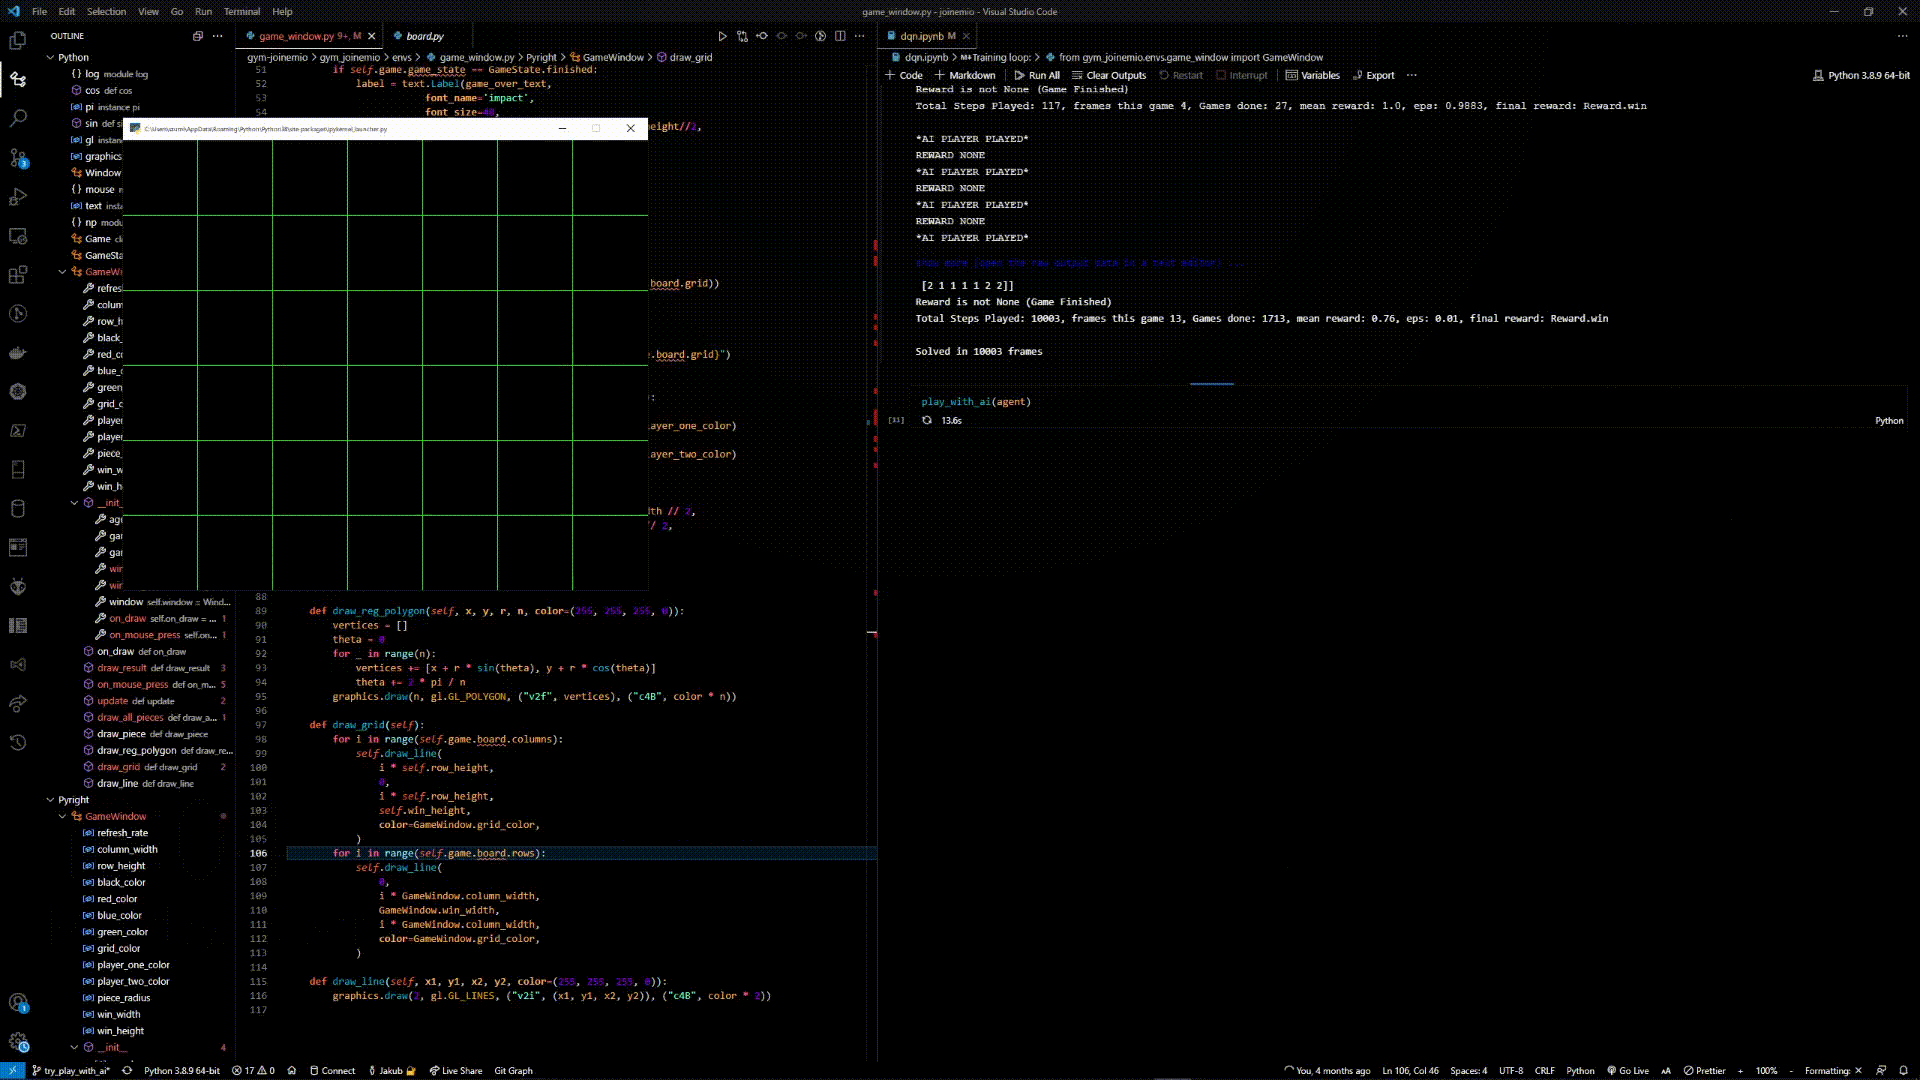This screenshot has height=1080, width=1920.
Task: Open the board.py tab
Action: (425, 36)
